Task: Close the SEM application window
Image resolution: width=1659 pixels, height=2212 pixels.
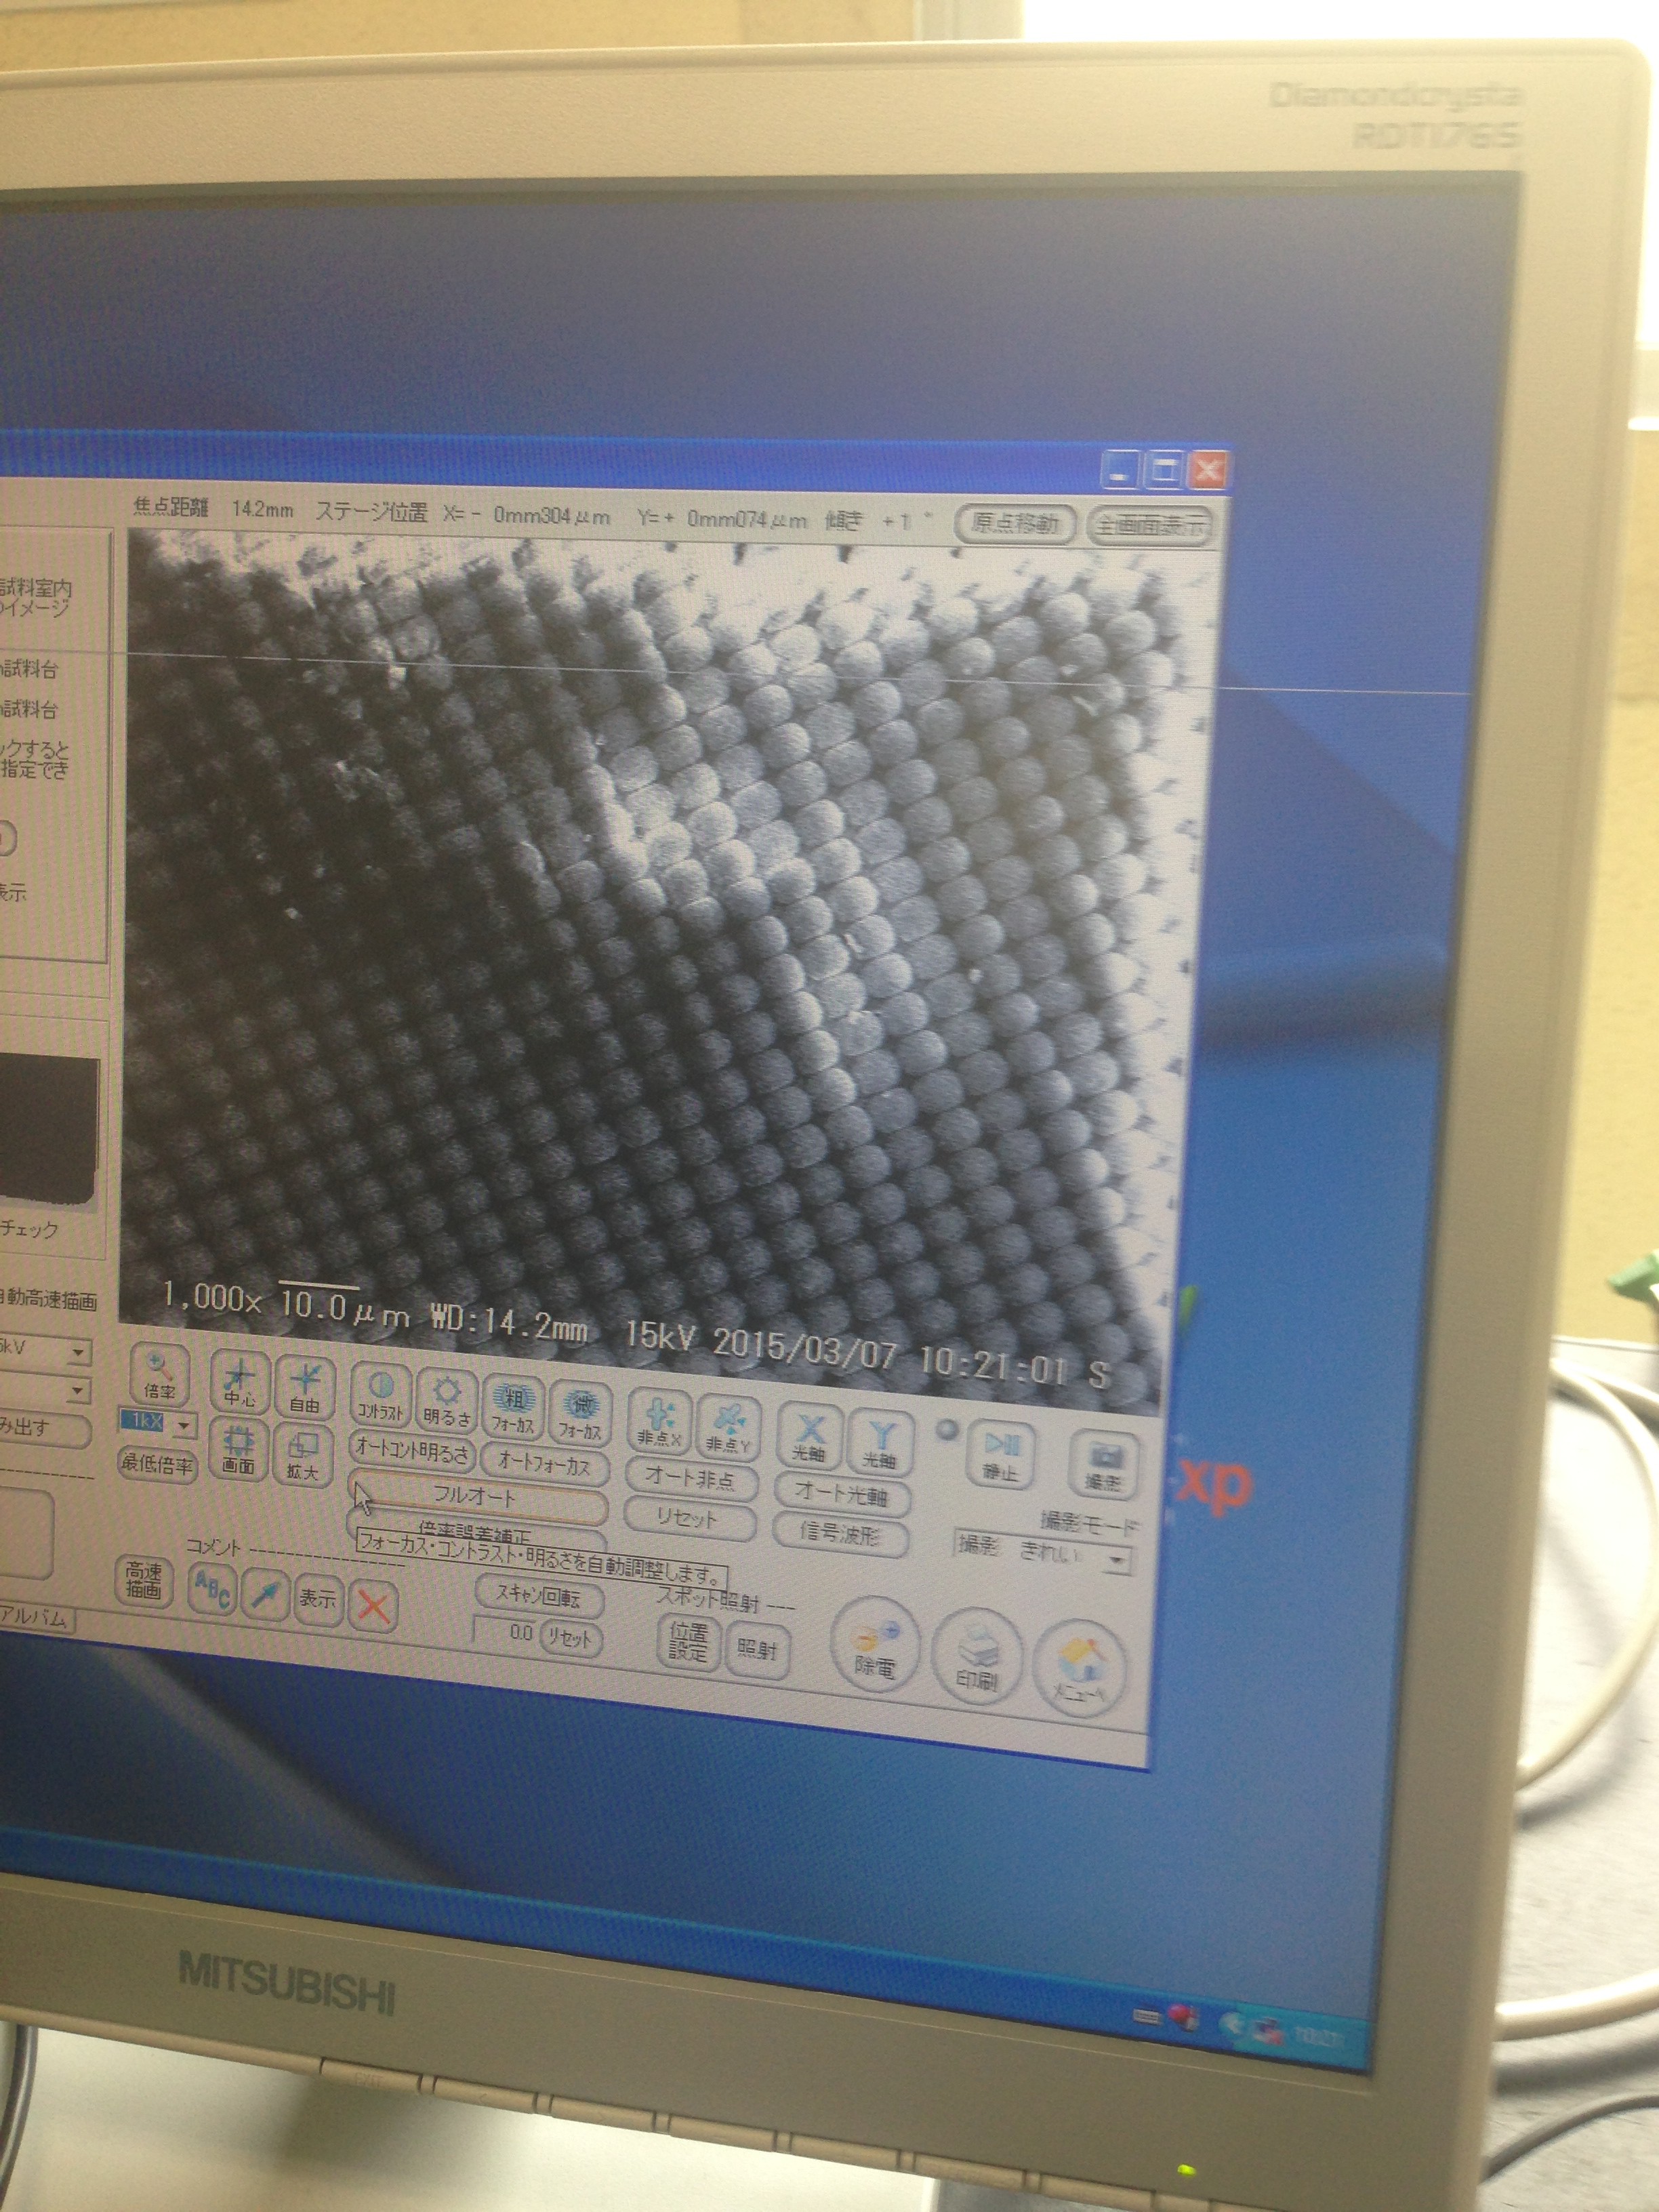Action: (1209, 471)
